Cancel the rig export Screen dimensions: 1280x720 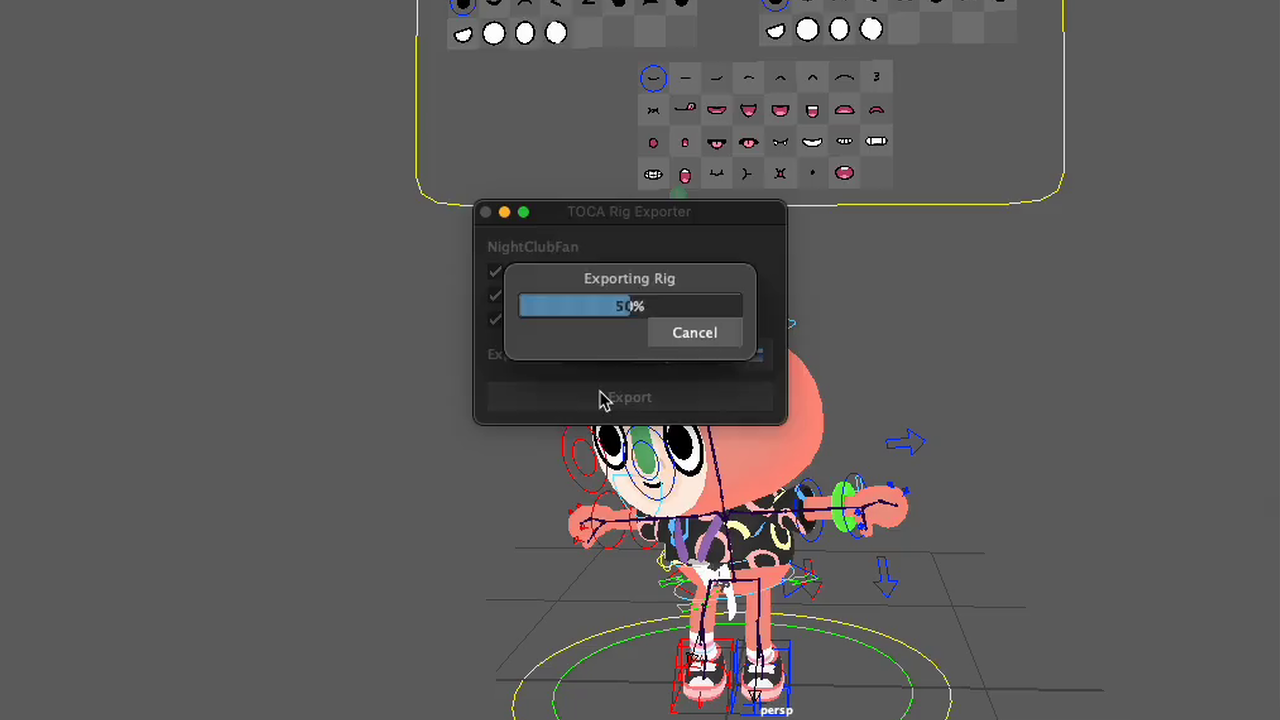pos(694,333)
